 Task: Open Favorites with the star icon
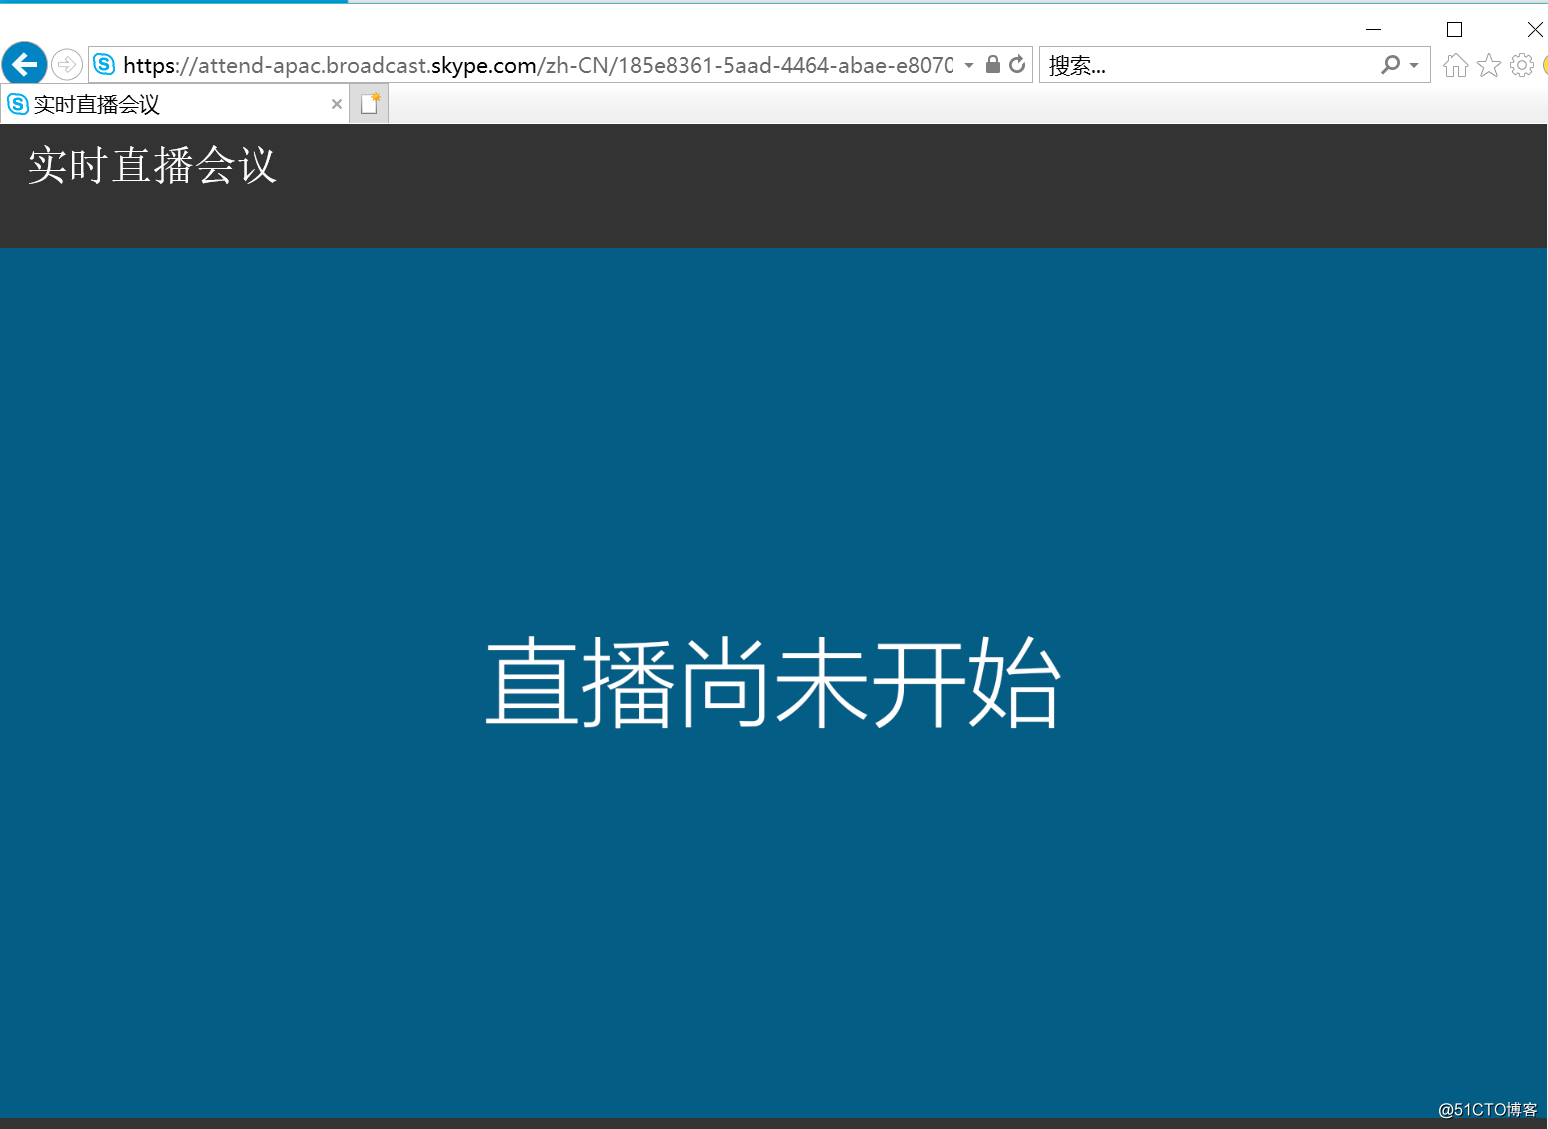[x=1489, y=65]
